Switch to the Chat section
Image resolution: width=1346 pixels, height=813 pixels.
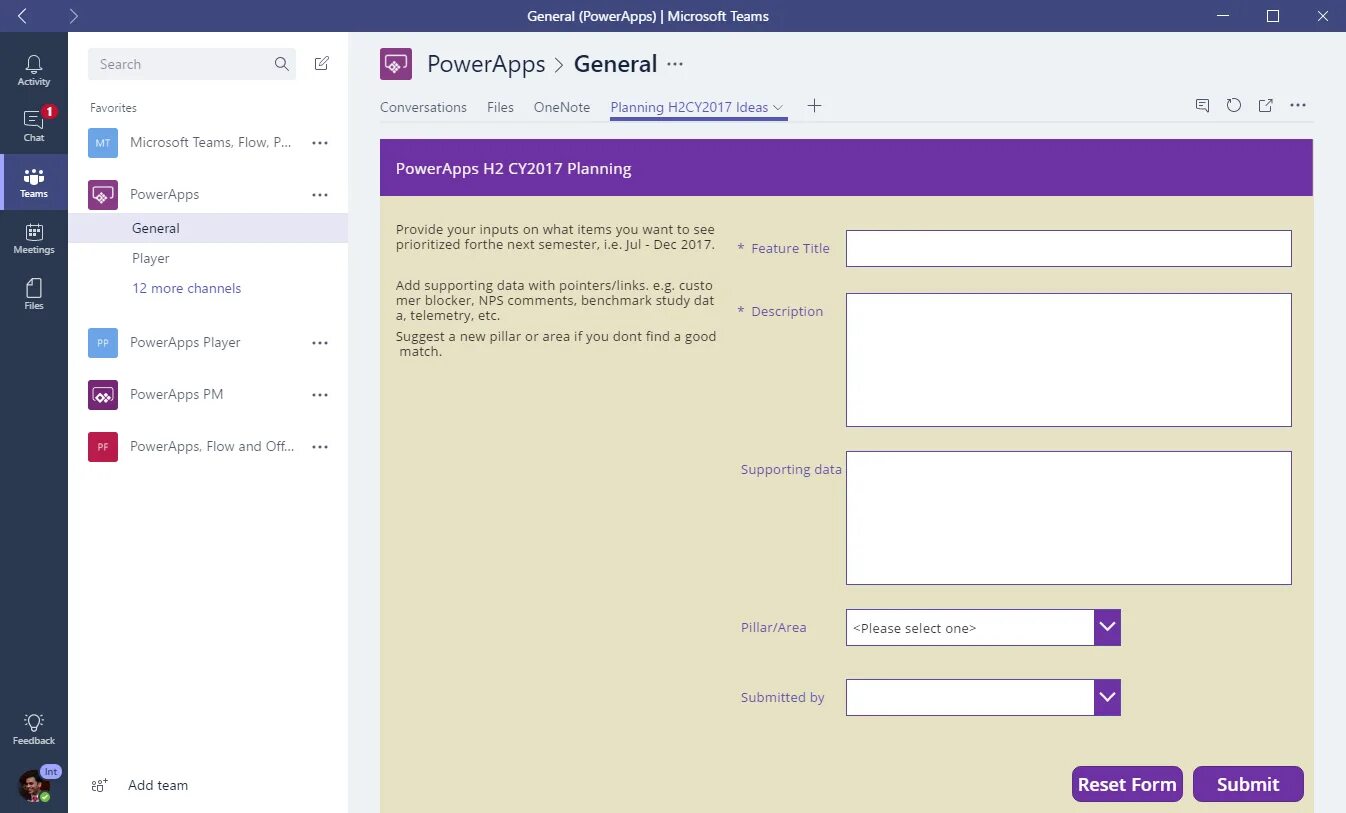point(33,124)
